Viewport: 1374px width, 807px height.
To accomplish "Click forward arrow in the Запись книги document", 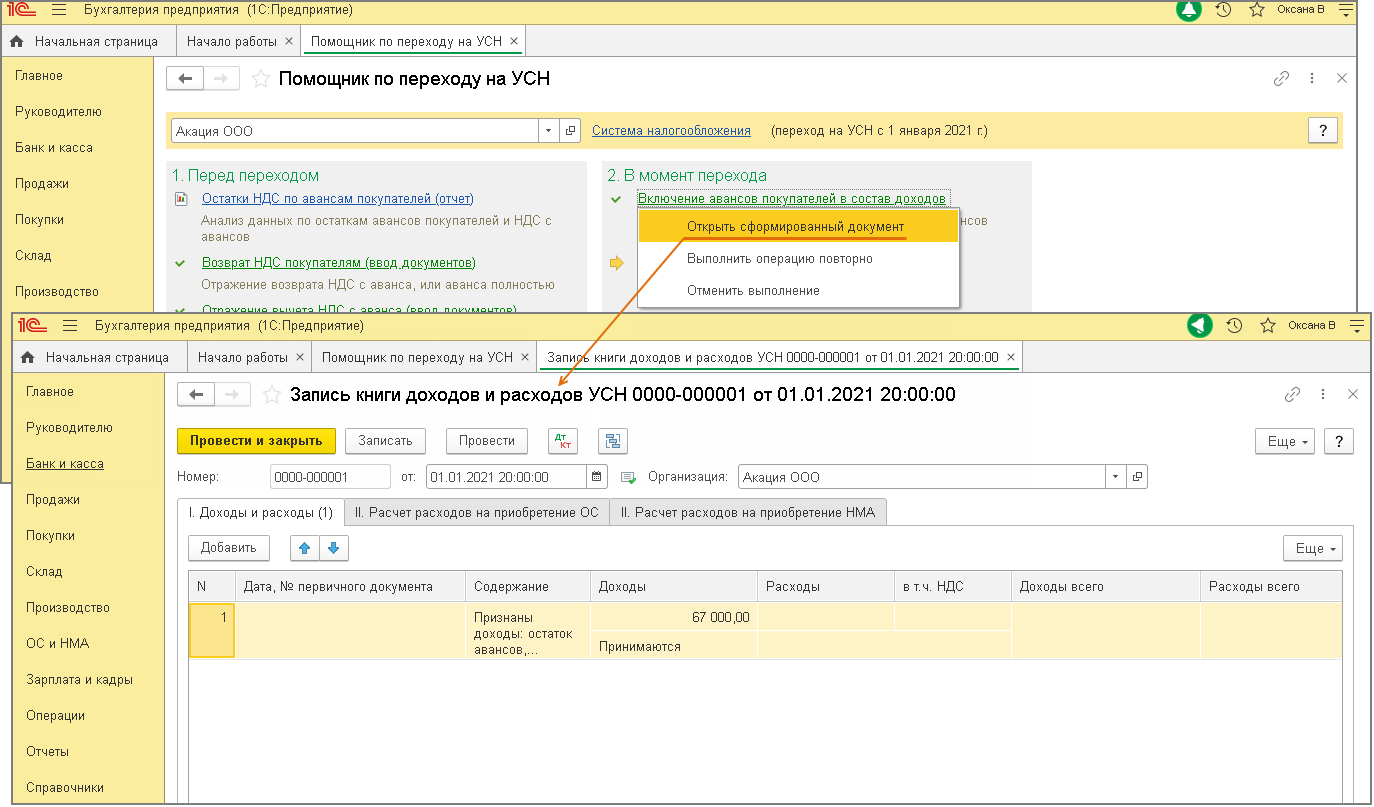I will 233,395.
